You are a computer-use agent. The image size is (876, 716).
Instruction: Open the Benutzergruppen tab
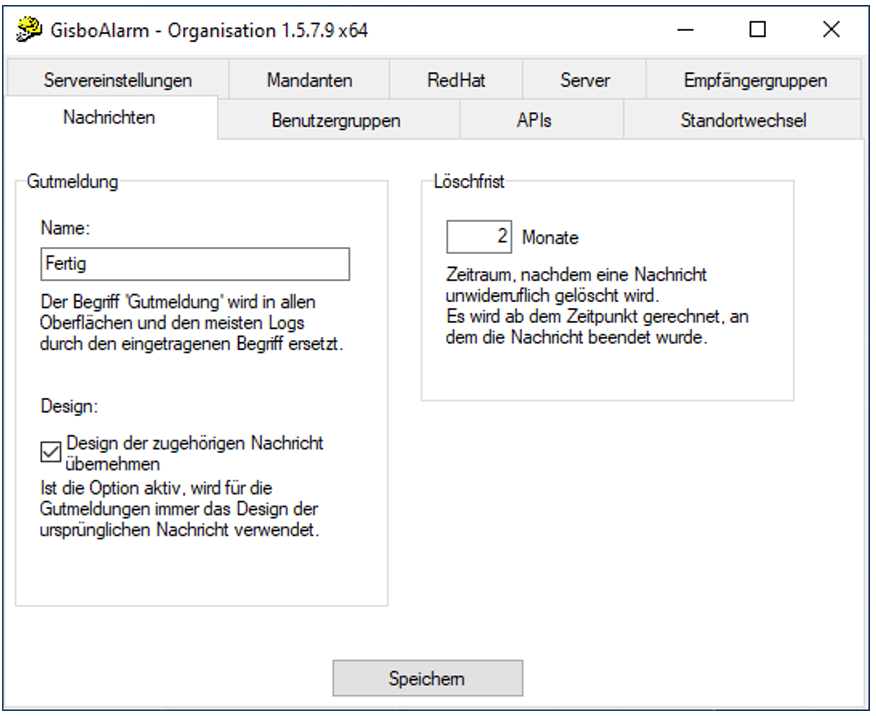(x=339, y=120)
